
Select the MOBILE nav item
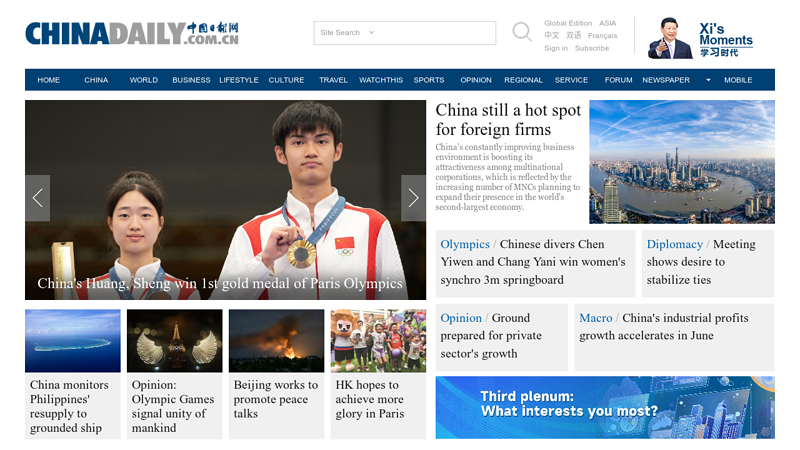click(738, 80)
